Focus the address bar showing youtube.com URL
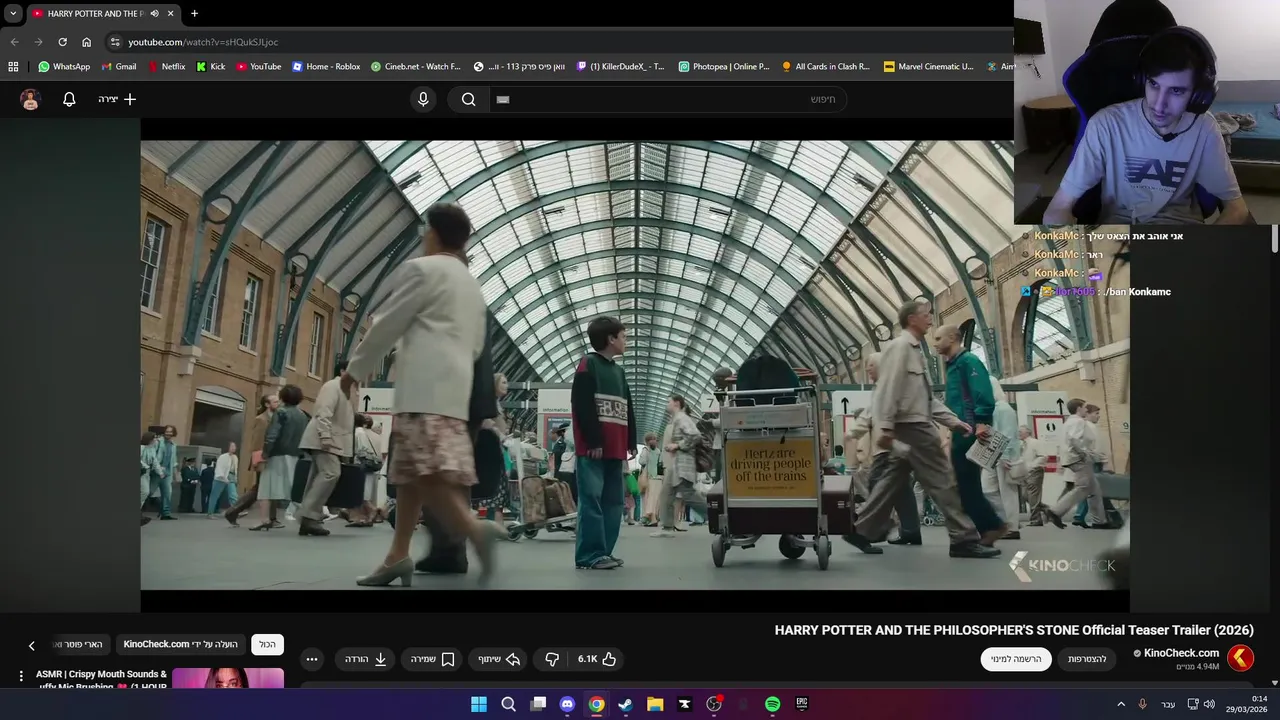Screen dimensions: 1280x720 click(x=560, y=42)
